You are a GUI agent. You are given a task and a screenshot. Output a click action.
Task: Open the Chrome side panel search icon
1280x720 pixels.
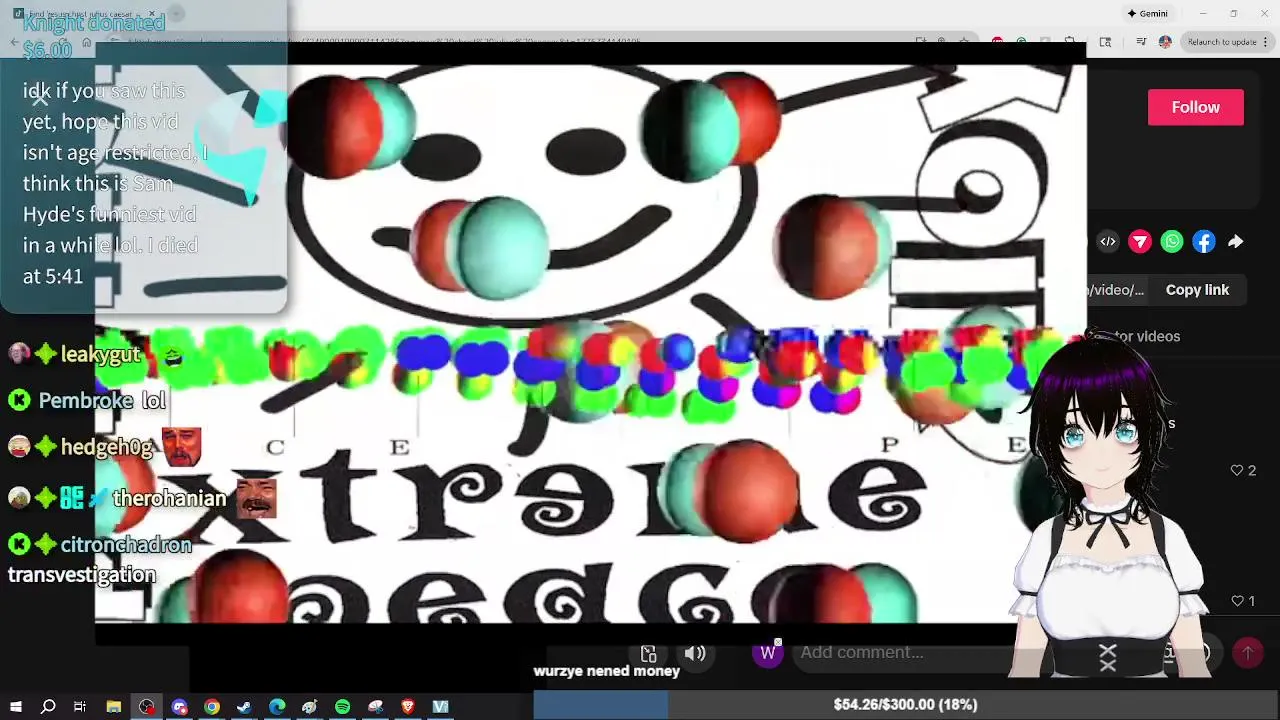[x=1105, y=42]
